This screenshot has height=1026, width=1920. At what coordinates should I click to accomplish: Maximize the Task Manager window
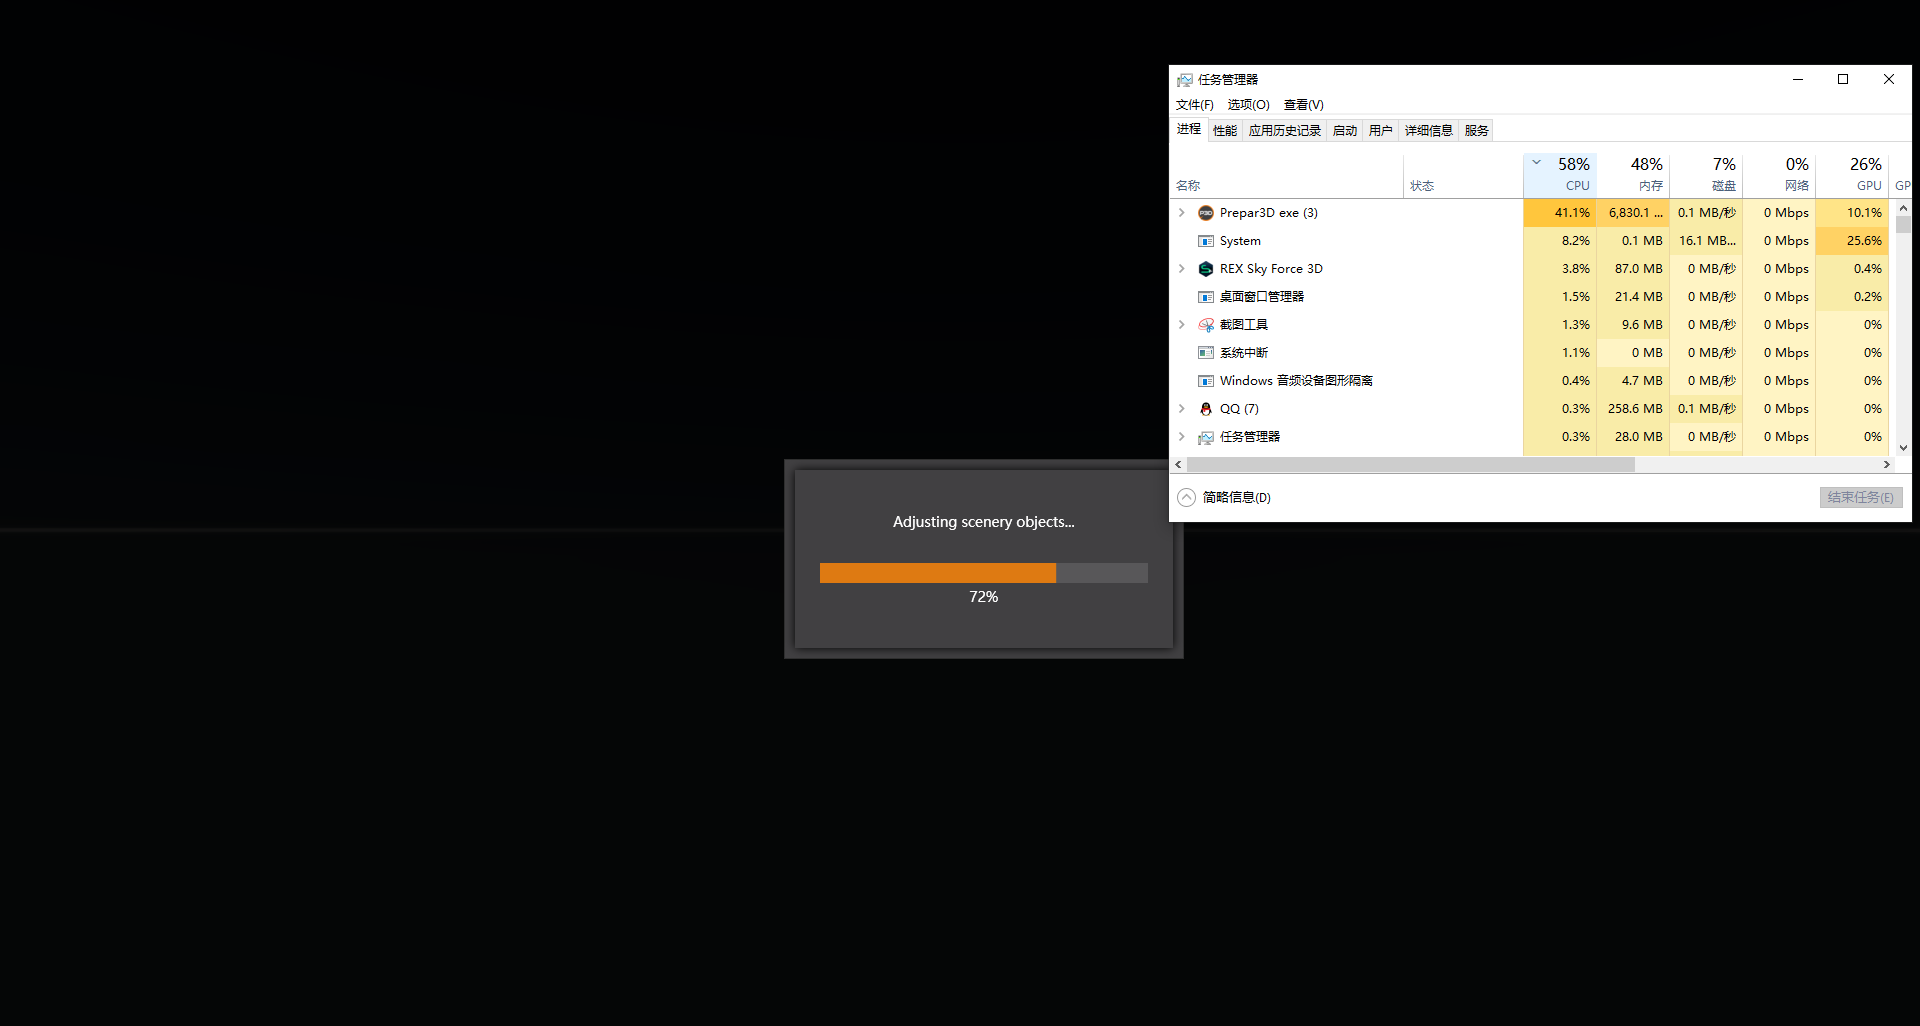[1843, 80]
